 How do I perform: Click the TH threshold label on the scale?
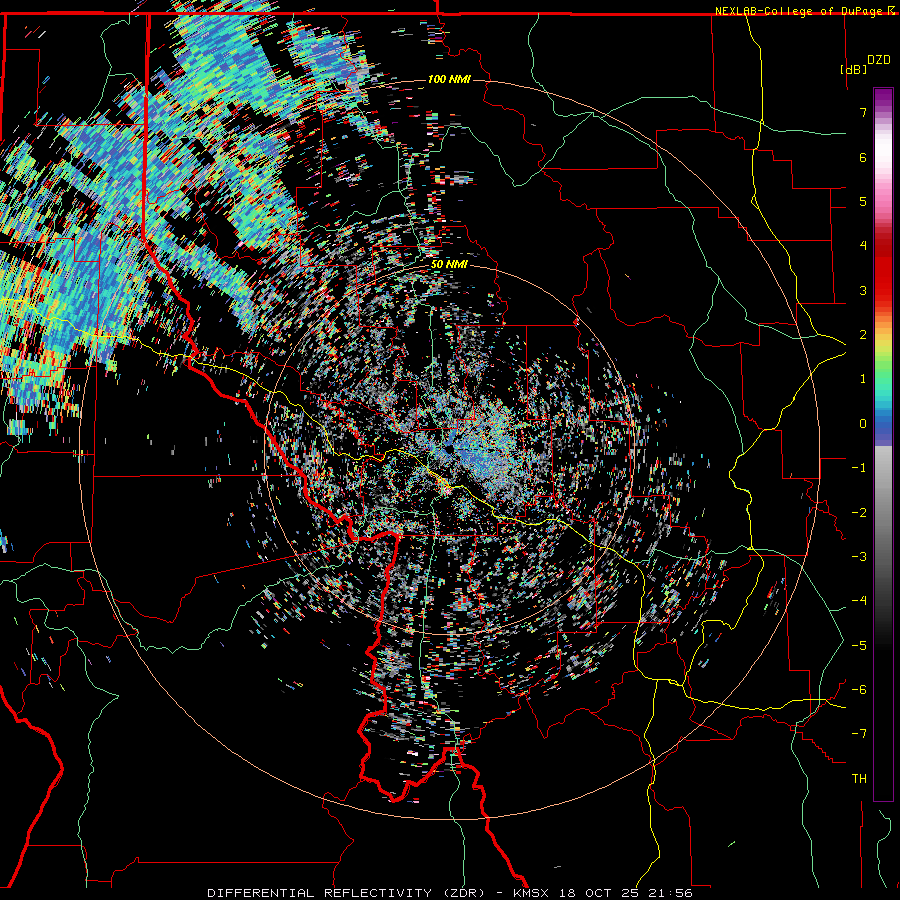[859, 779]
